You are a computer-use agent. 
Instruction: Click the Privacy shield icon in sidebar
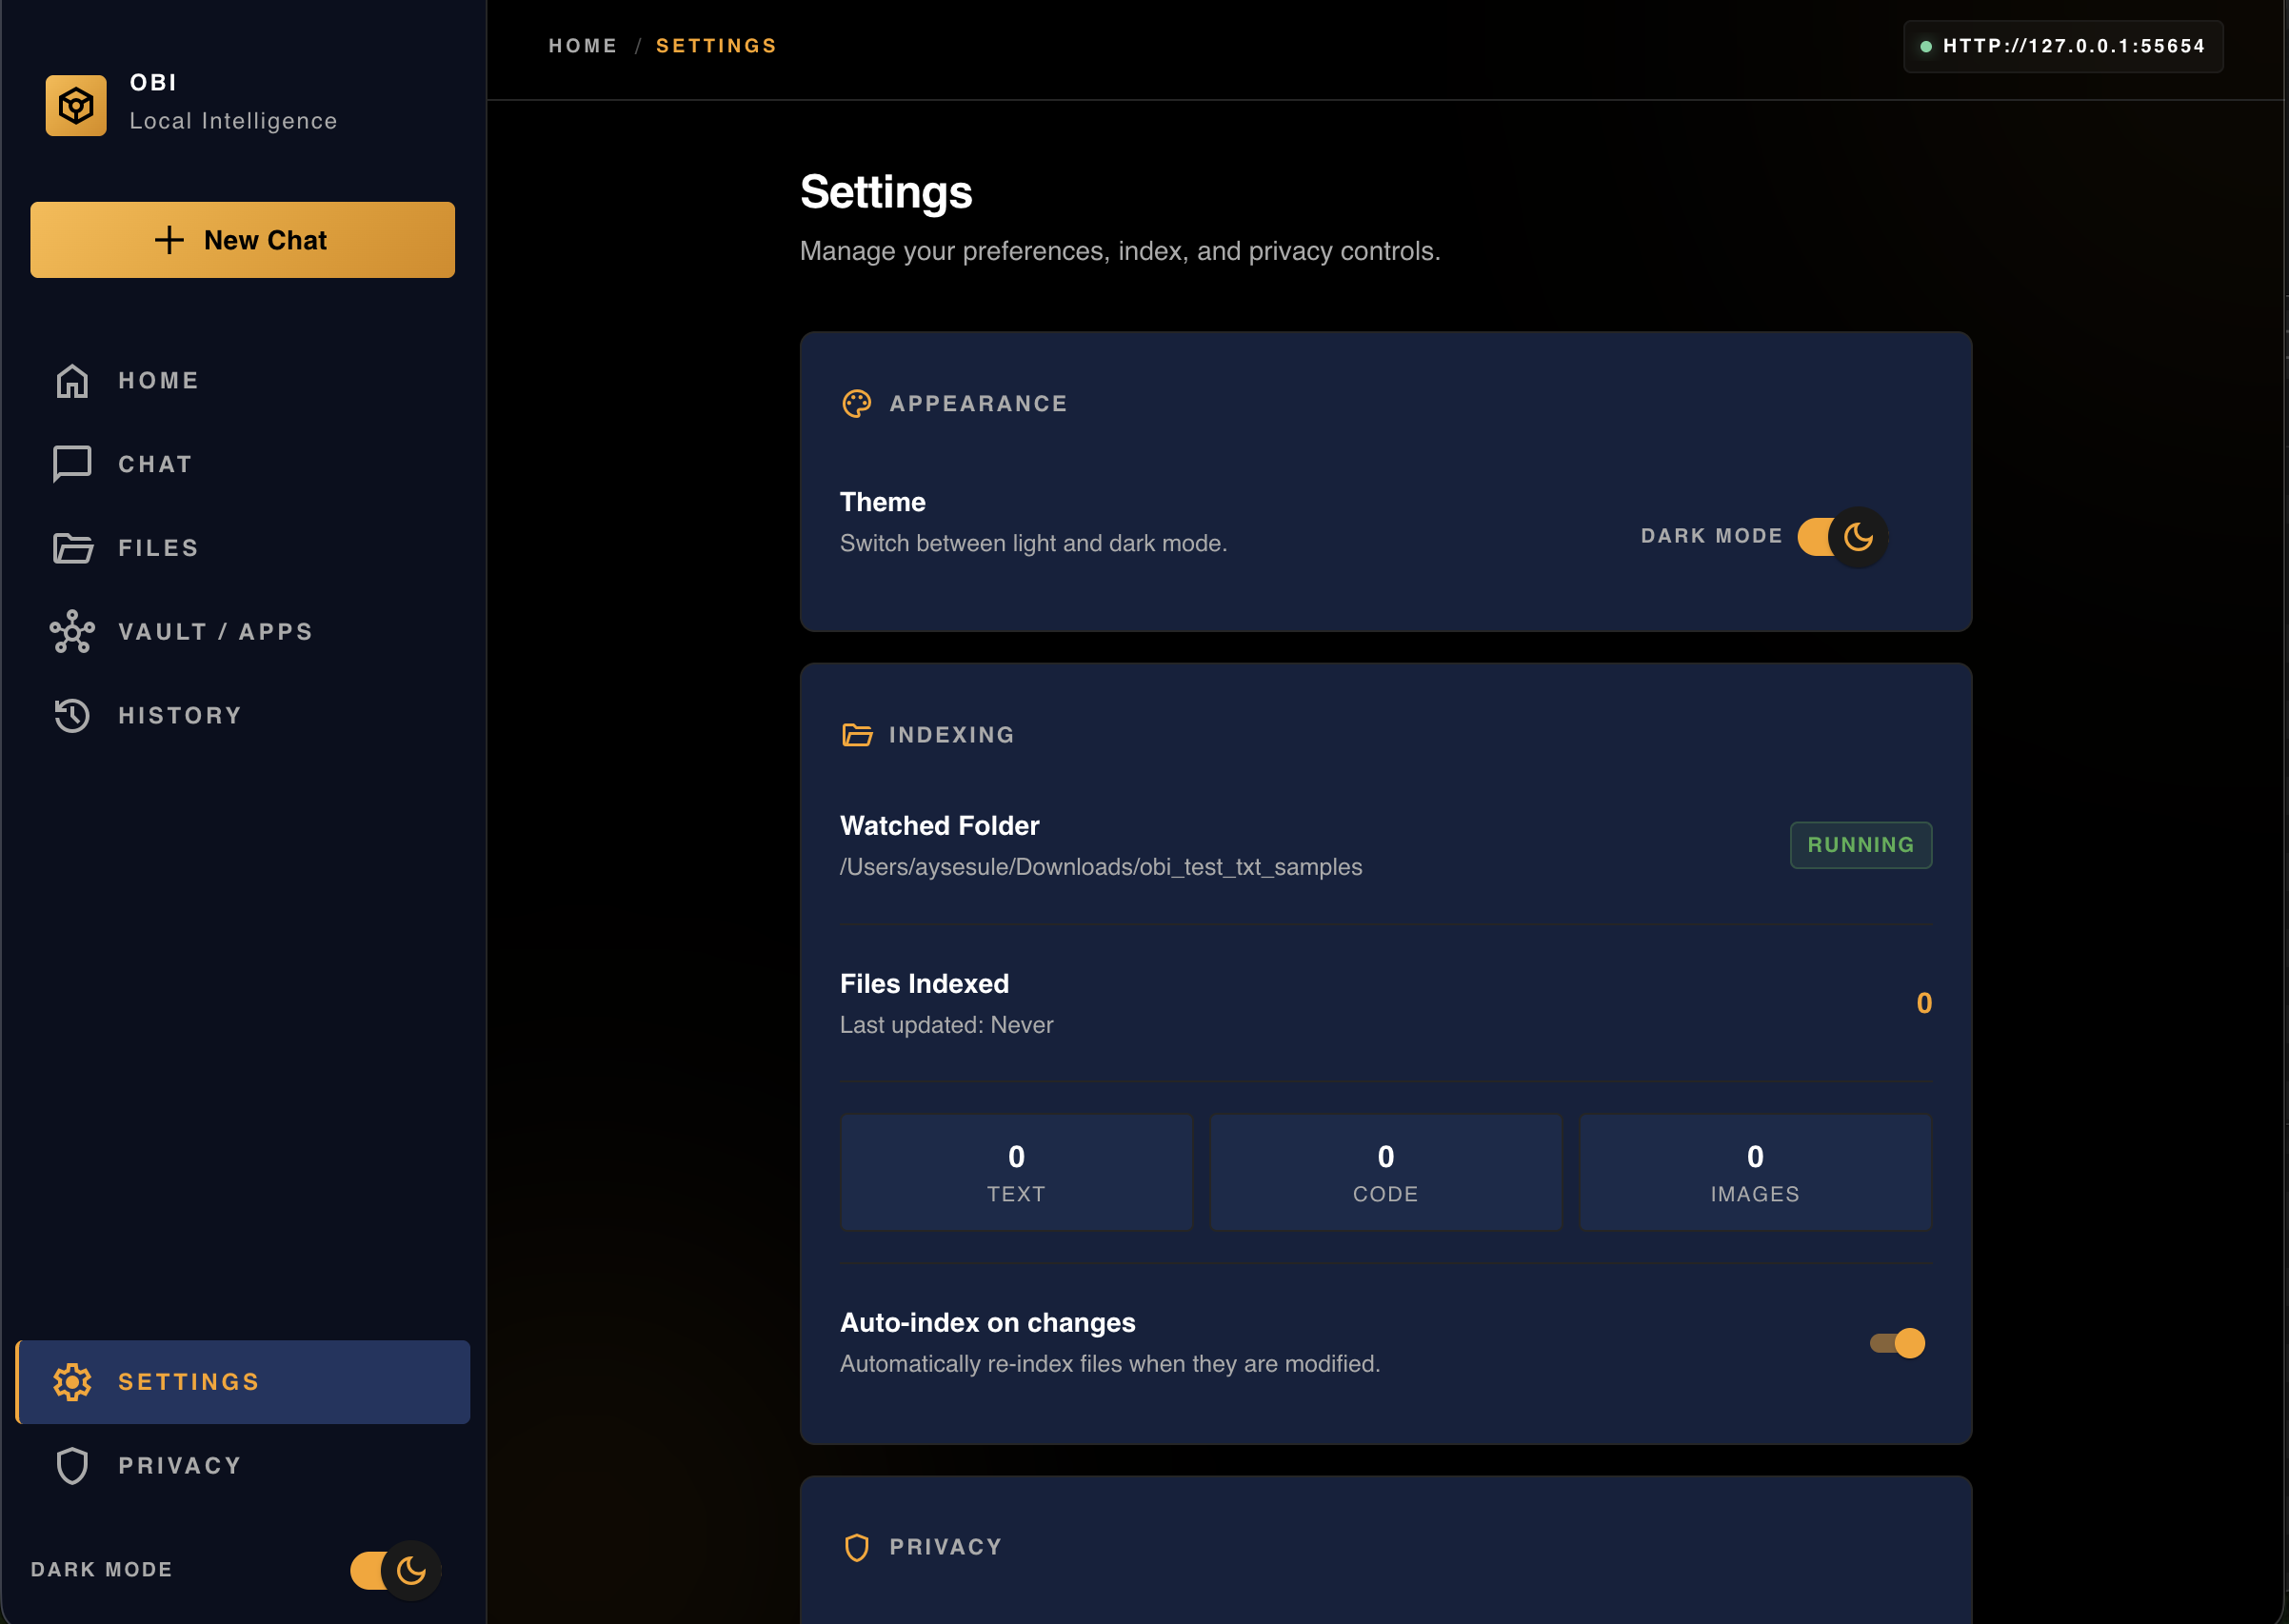click(x=72, y=1466)
